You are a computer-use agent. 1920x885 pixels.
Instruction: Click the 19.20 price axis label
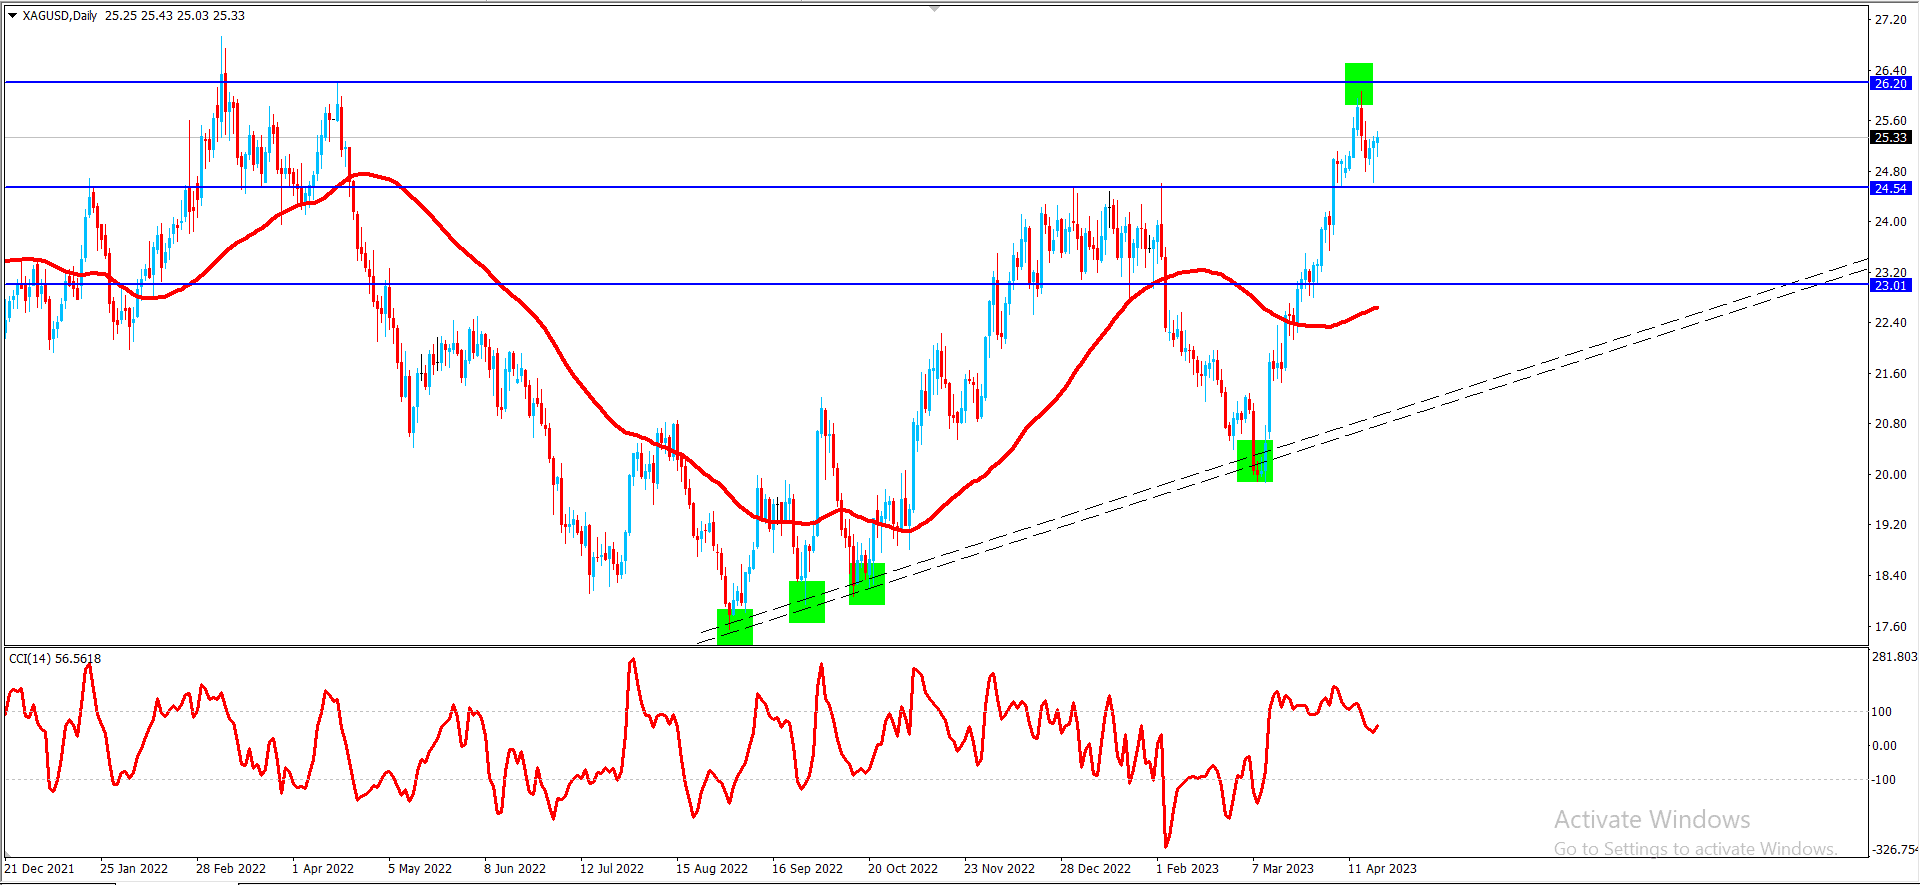click(x=1891, y=525)
